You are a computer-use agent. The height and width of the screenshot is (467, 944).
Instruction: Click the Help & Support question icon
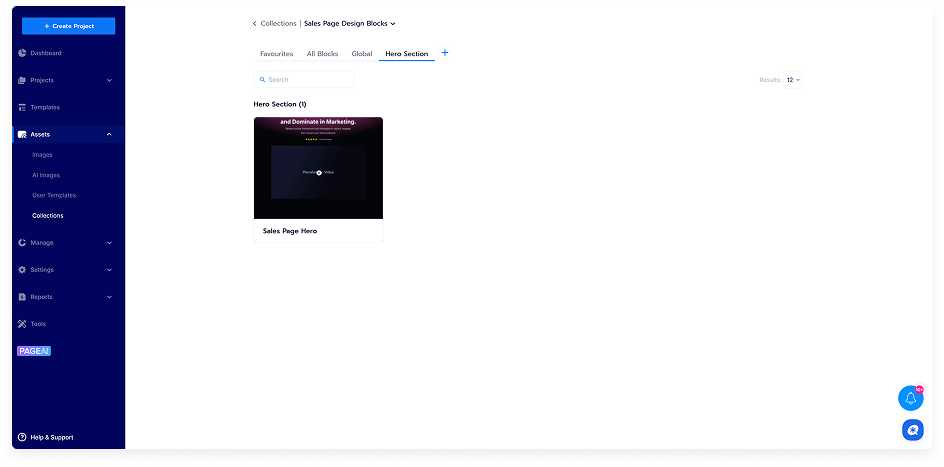click(22, 437)
